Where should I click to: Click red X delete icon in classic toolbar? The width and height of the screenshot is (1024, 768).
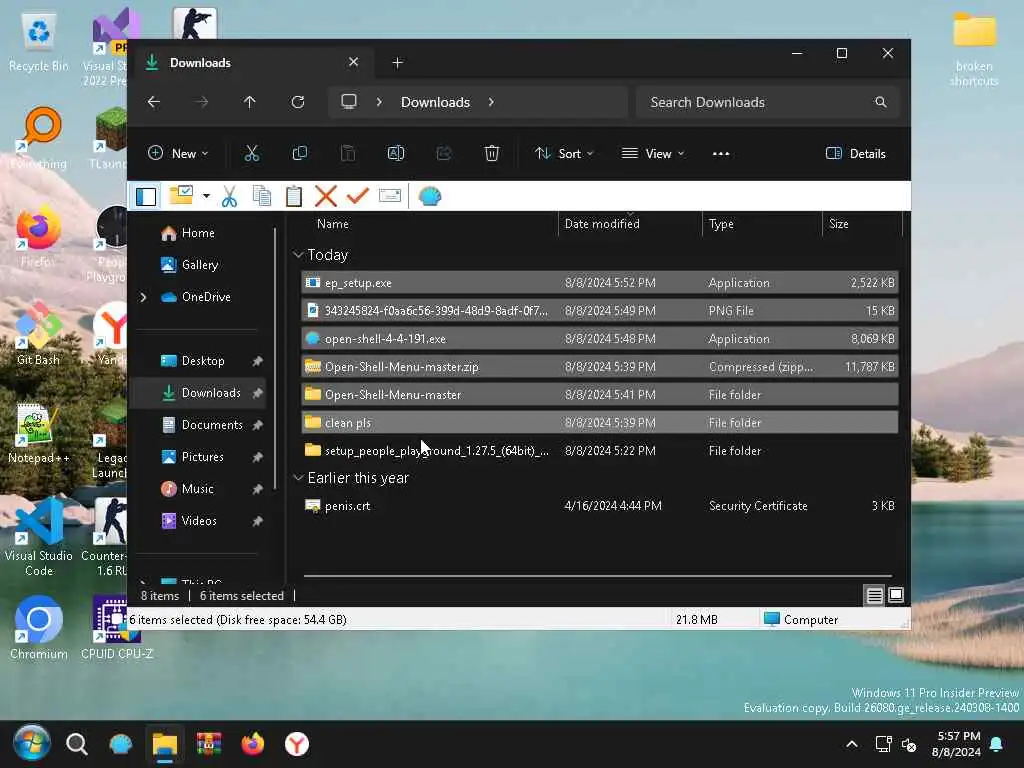[325, 196]
